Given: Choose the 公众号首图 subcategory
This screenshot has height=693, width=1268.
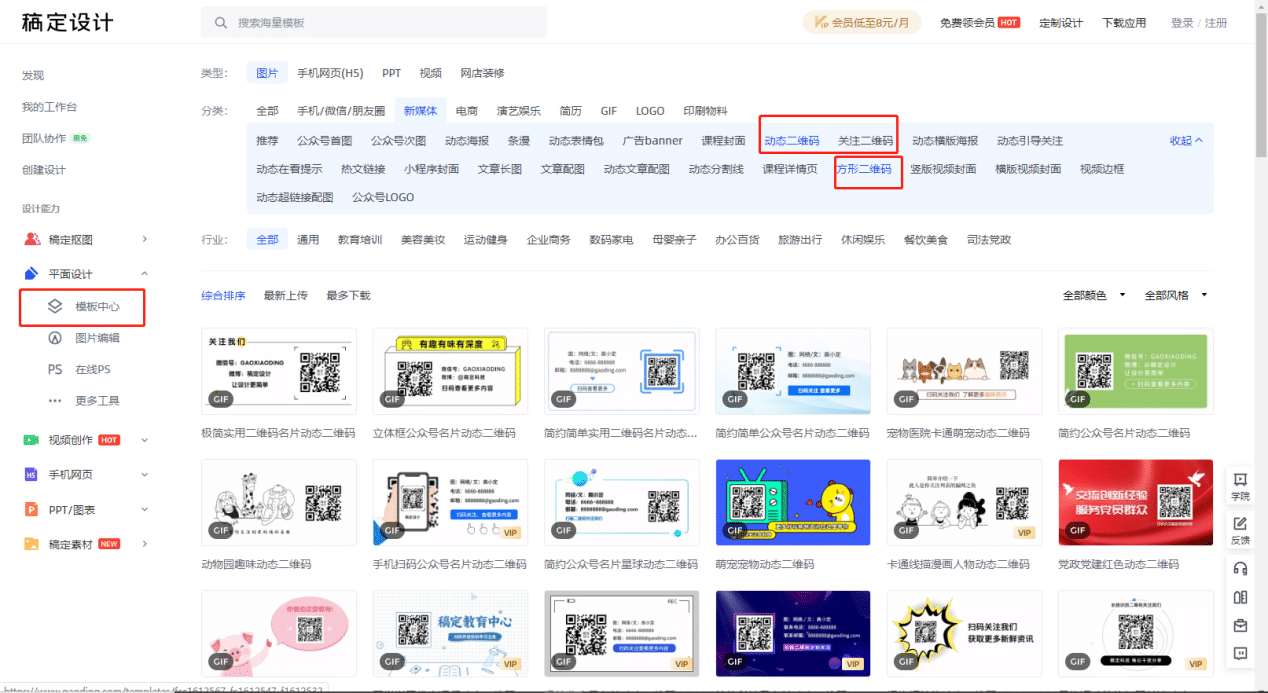Looking at the screenshot, I should coord(324,141).
